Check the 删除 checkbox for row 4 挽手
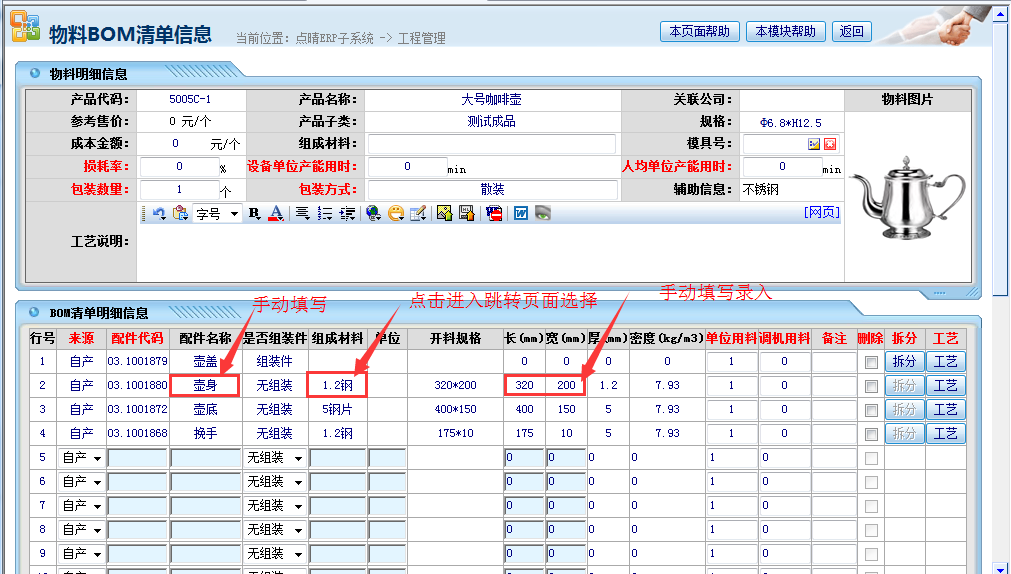 871,434
